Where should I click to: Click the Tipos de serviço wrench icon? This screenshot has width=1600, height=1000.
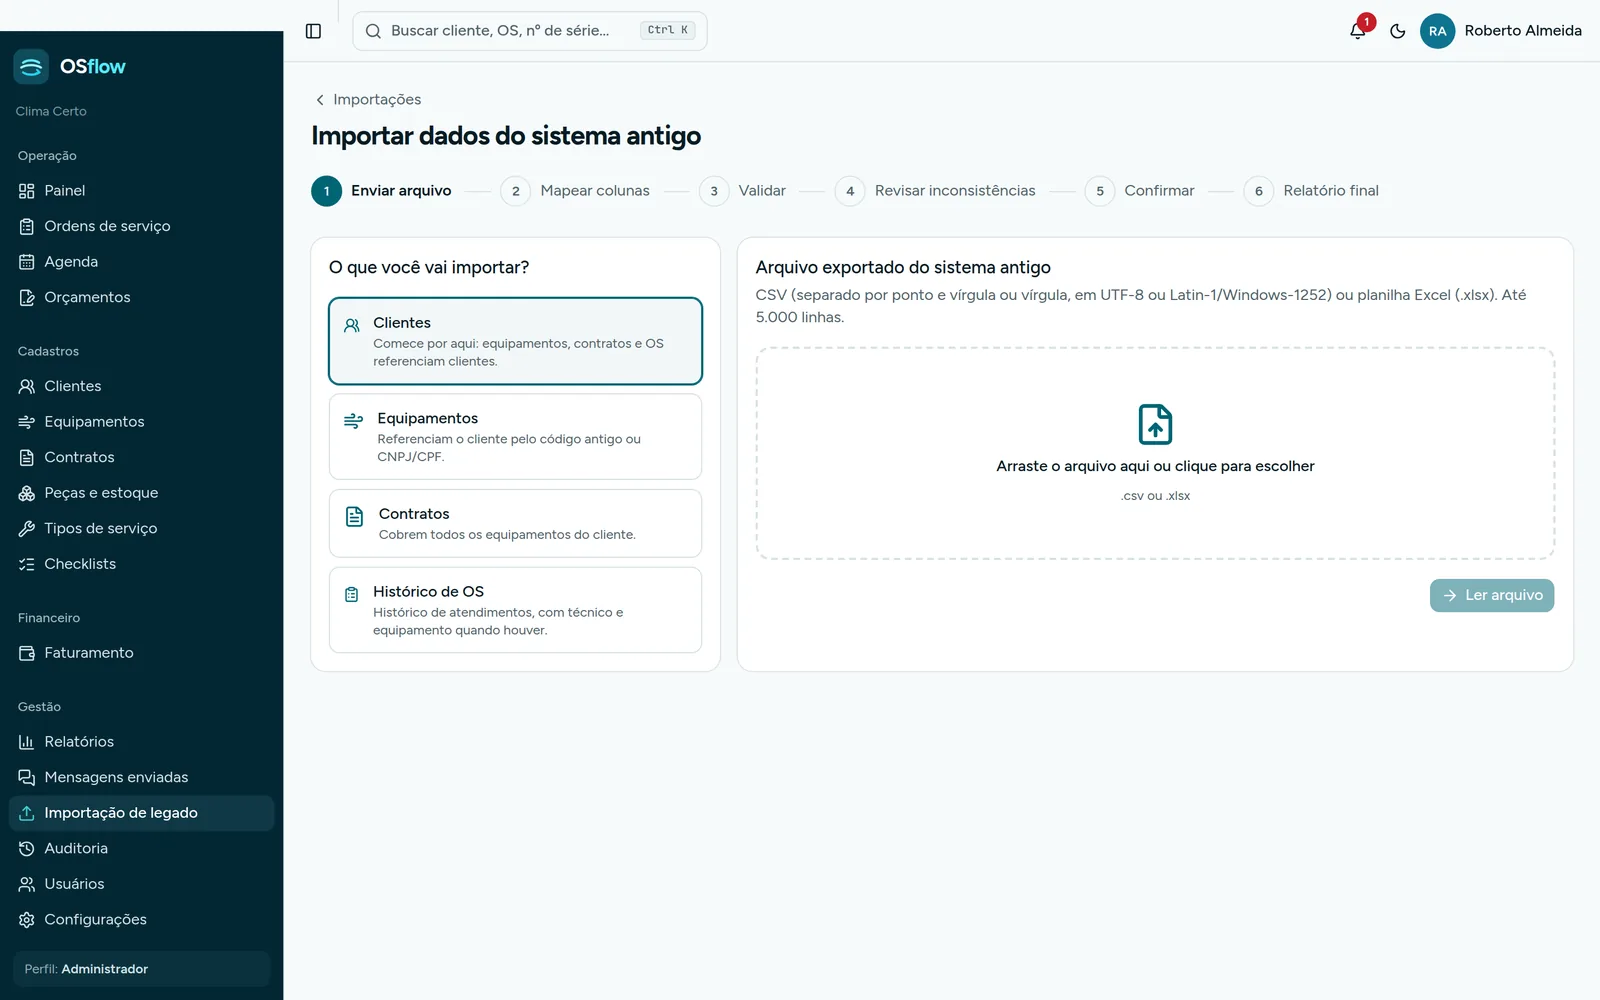(27, 529)
